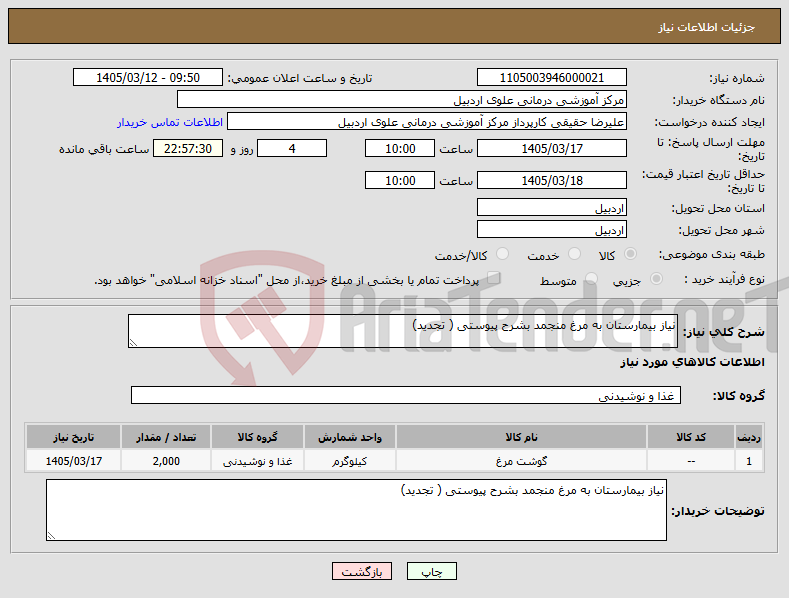Click the کیلوگرم unit cell
Image resolution: width=789 pixels, height=598 pixels.
pos(350,461)
